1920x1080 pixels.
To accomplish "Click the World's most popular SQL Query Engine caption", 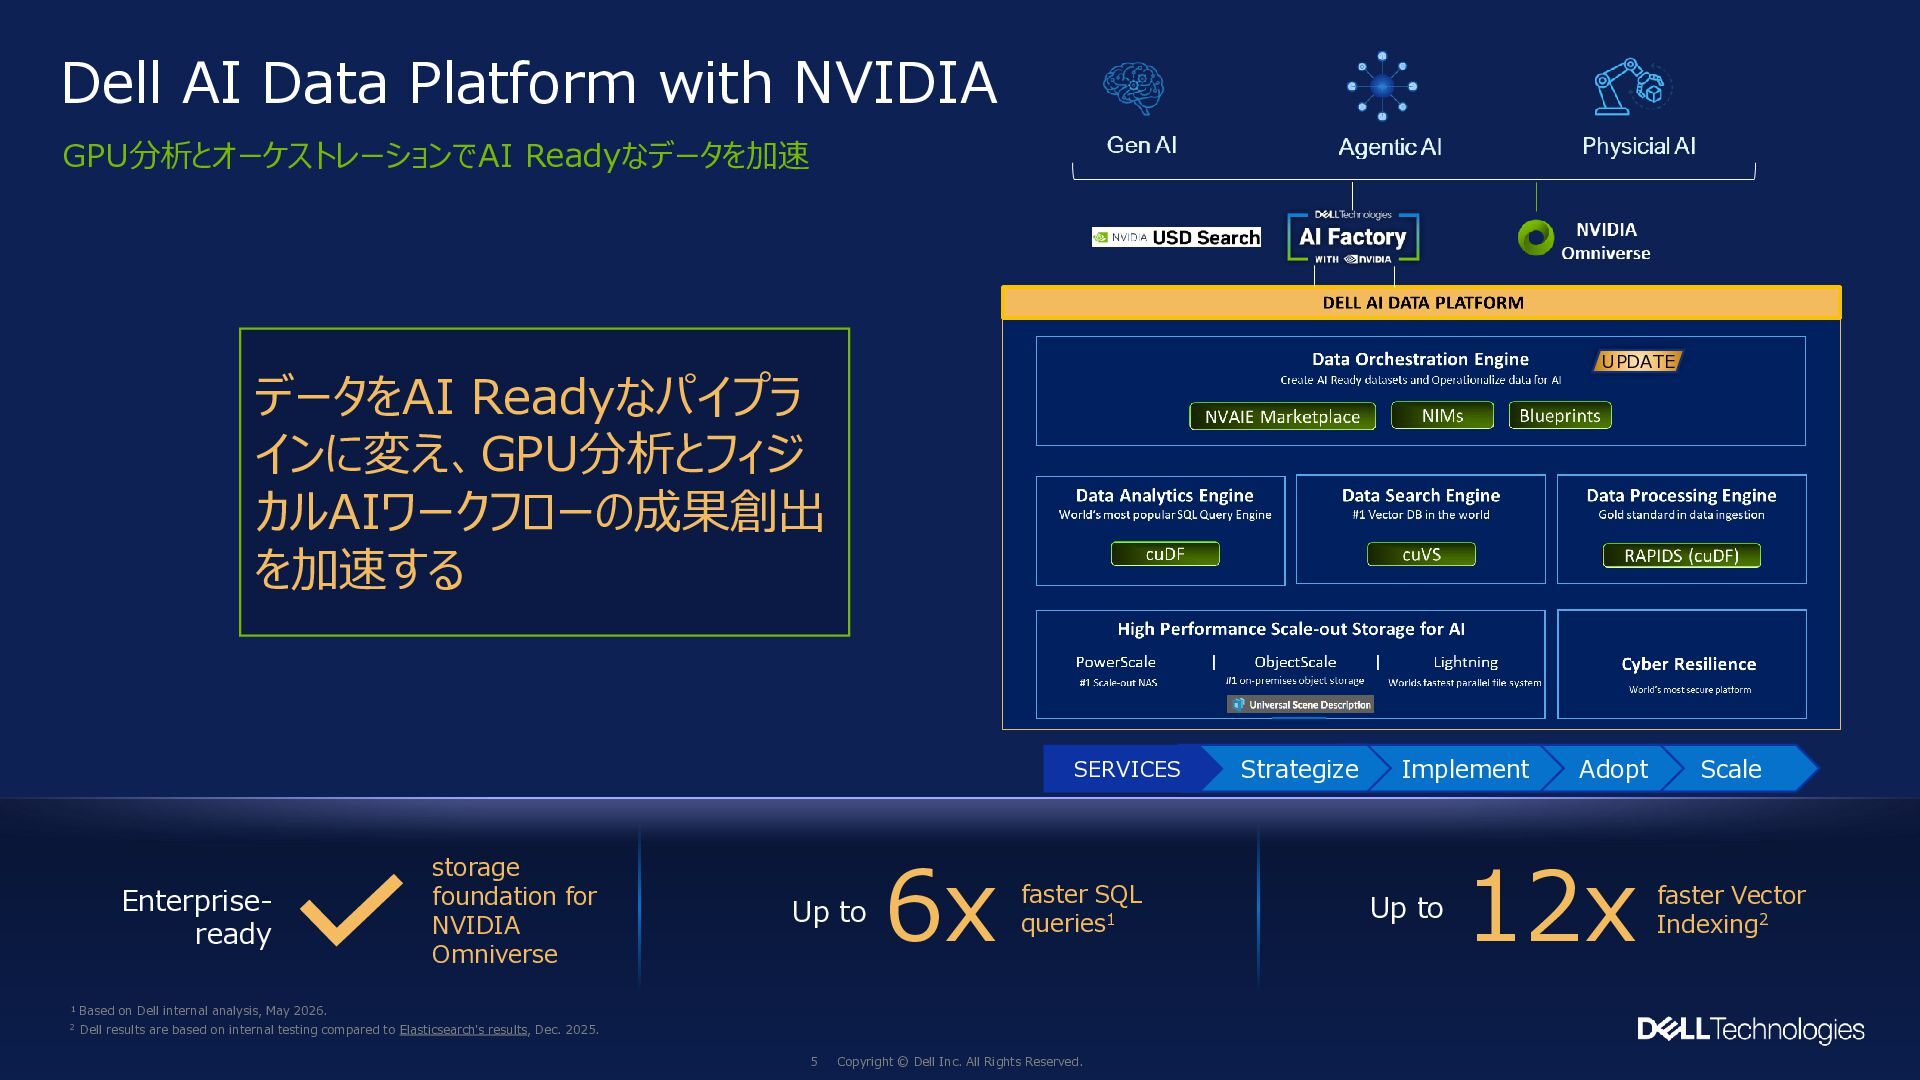I will tap(1165, 515).
